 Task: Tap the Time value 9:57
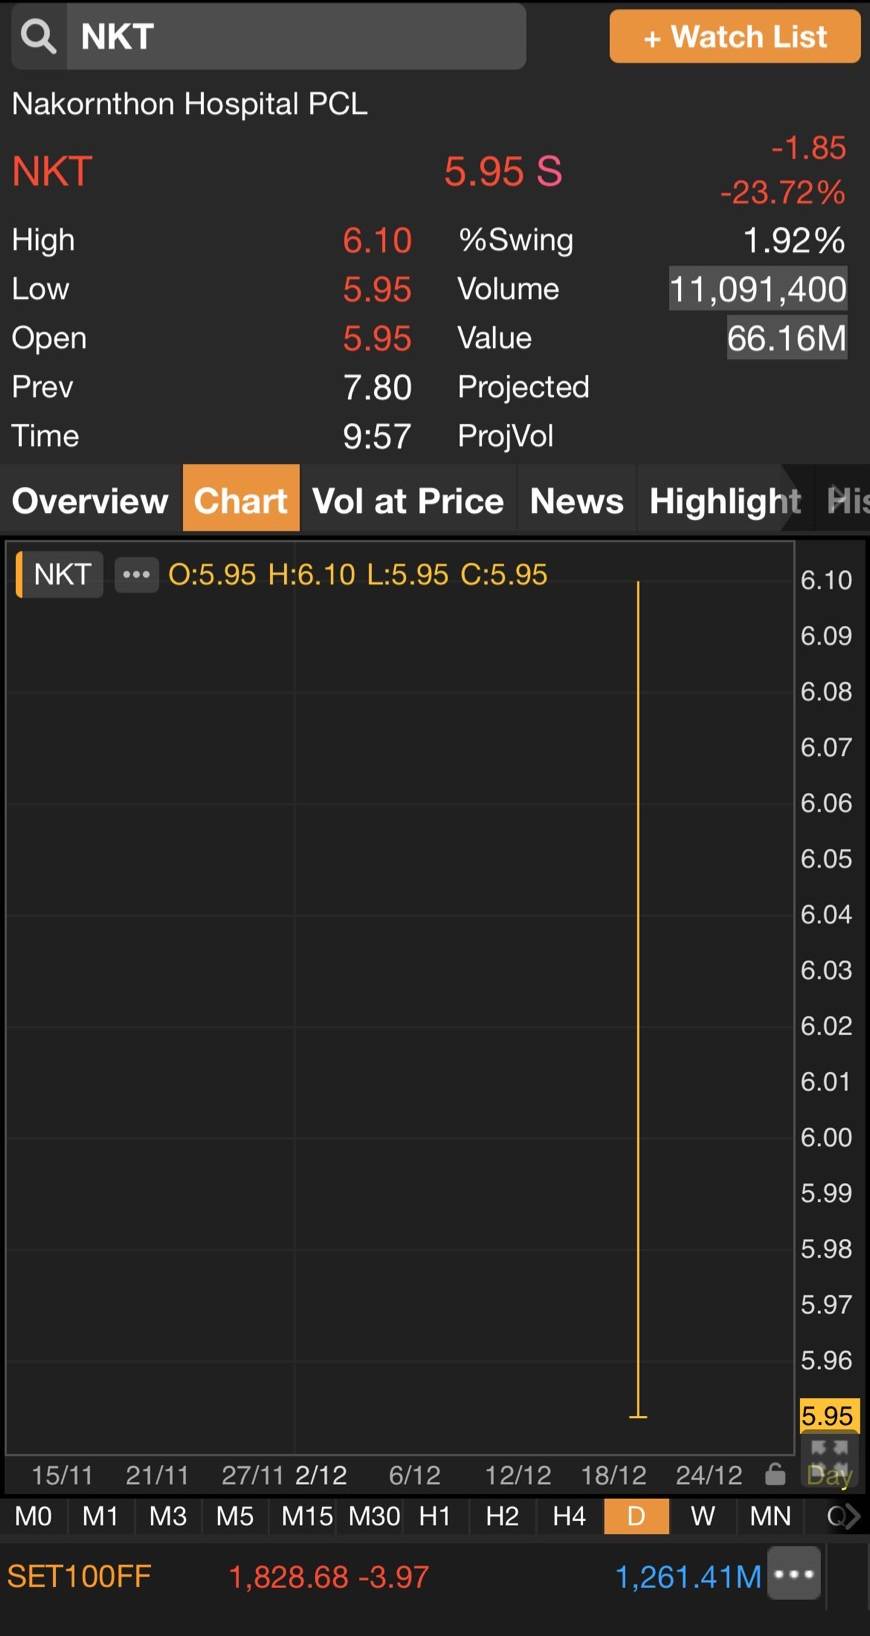pos(377,436)
